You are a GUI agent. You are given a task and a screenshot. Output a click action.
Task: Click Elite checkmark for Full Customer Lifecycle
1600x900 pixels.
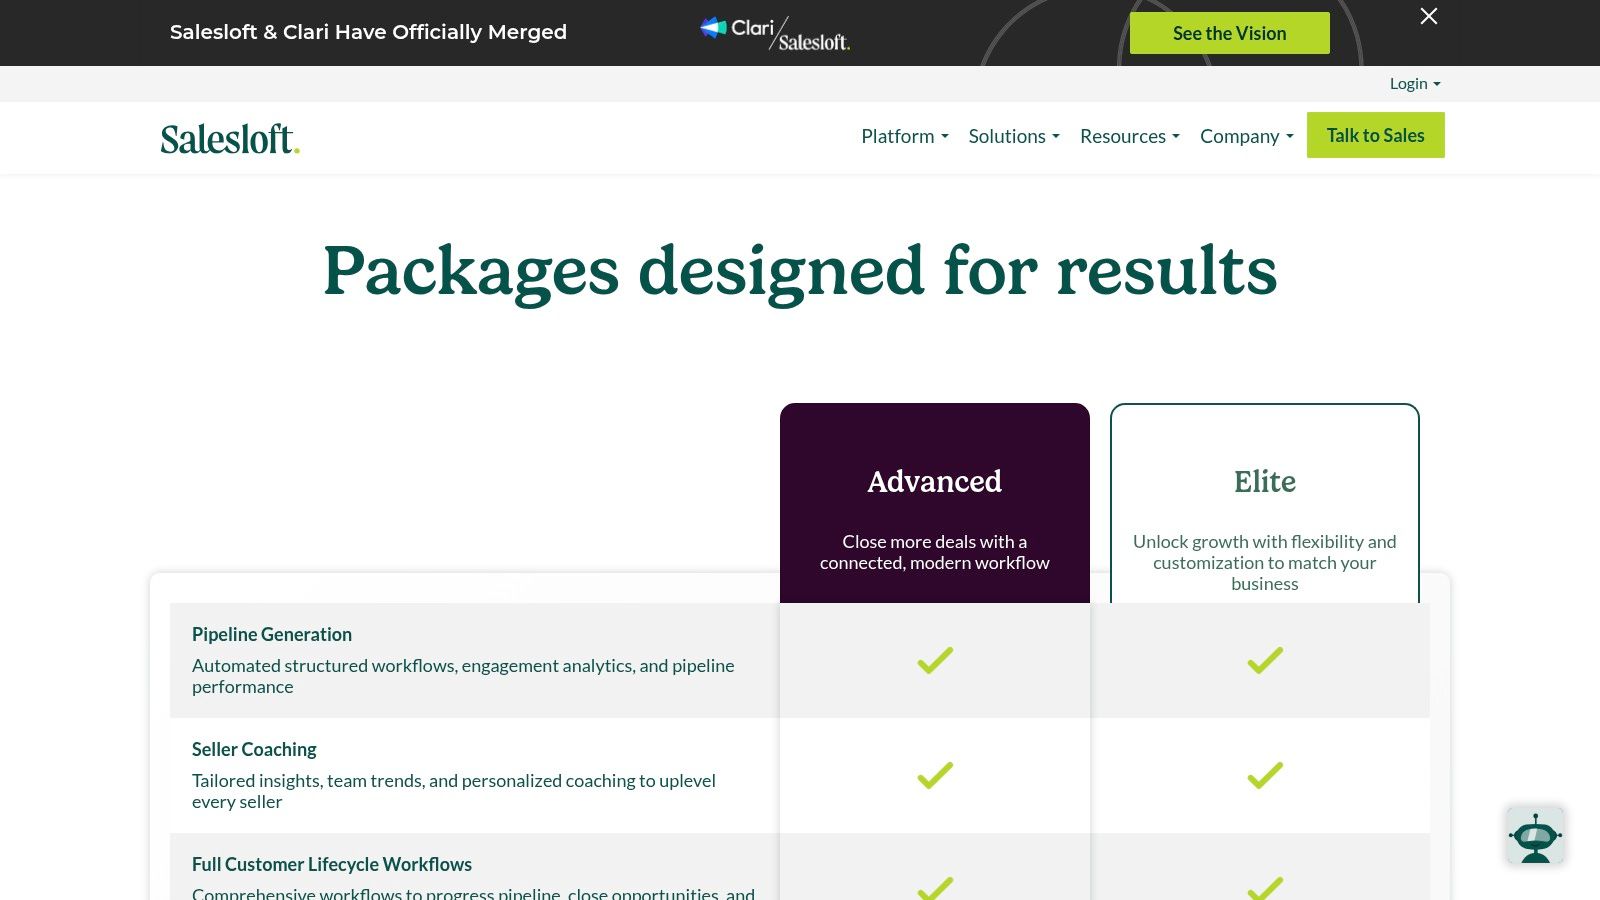click(x=1264, y=887)
